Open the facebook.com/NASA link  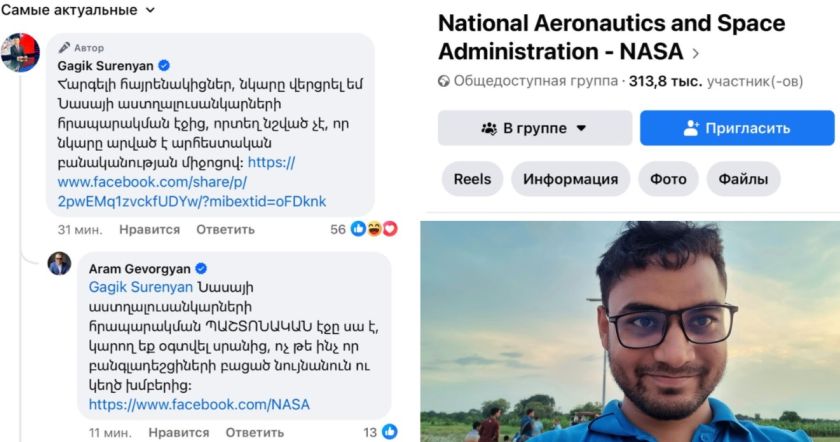199,405
